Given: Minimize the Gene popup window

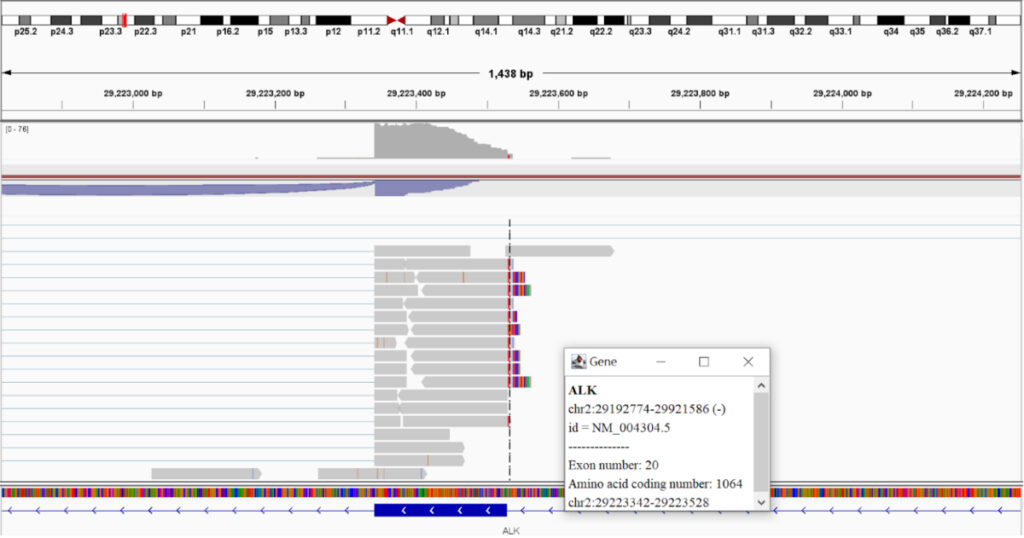Looking at the screenshot, I should point(660,362).
